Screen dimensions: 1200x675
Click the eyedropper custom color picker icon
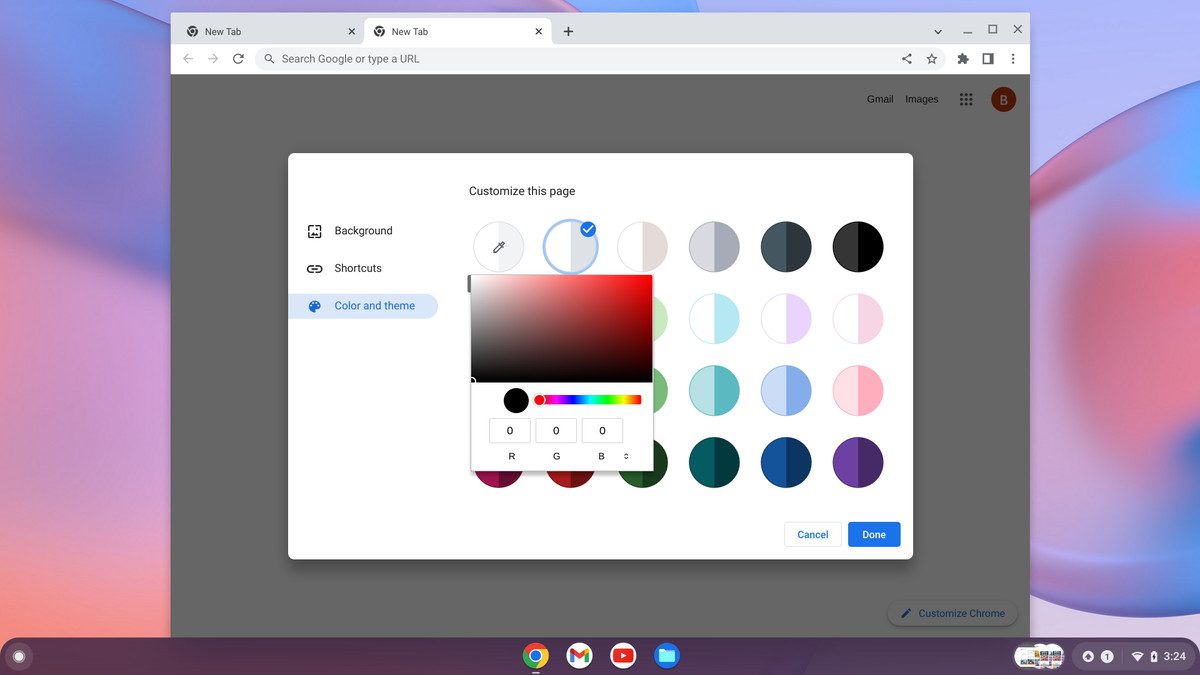498,247
